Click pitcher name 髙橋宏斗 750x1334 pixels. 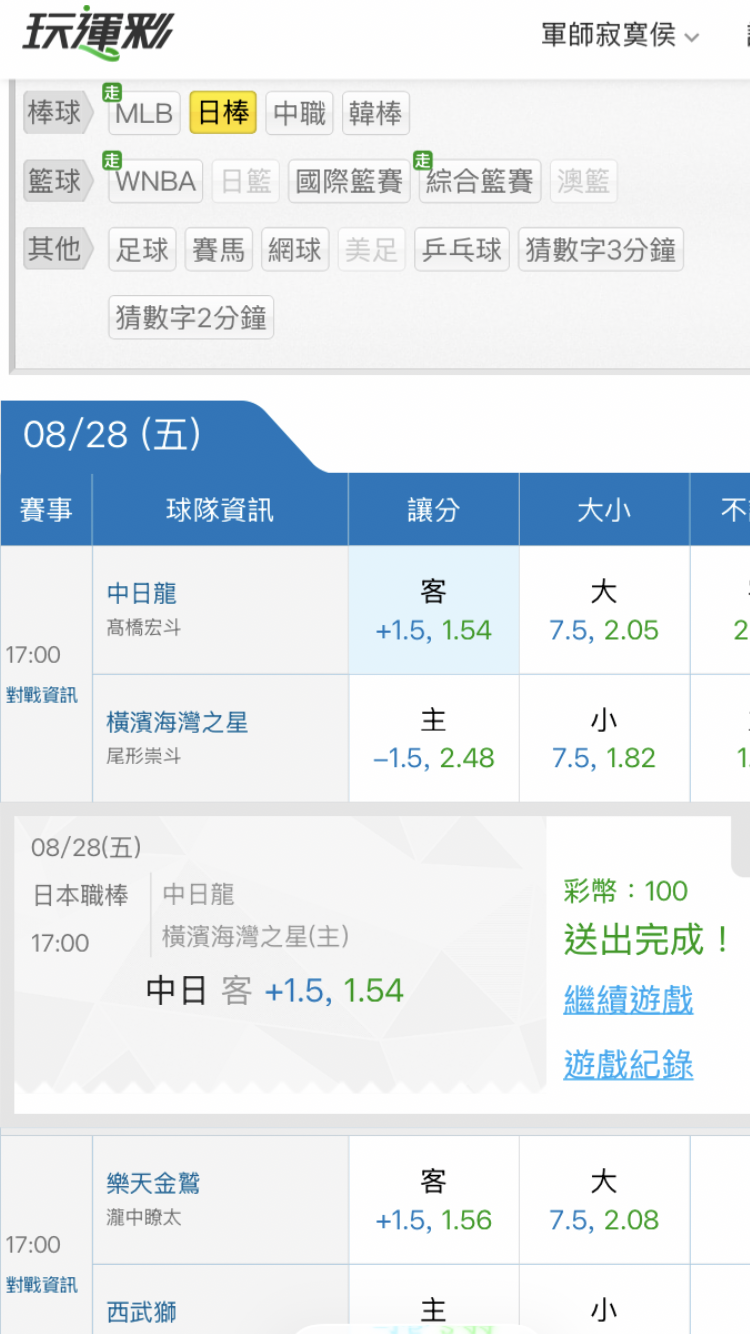pyautogui.click(x=144, y=628)
